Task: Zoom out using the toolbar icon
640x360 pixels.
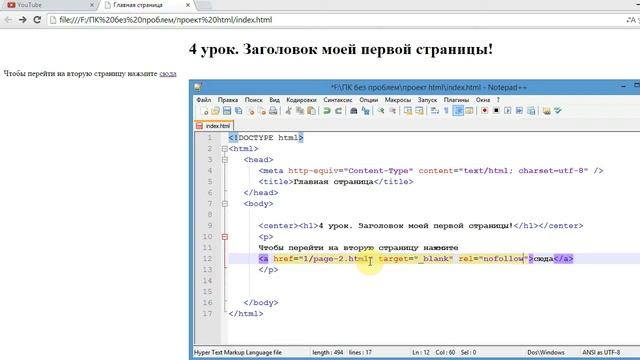Action: [x=392, y=111]
